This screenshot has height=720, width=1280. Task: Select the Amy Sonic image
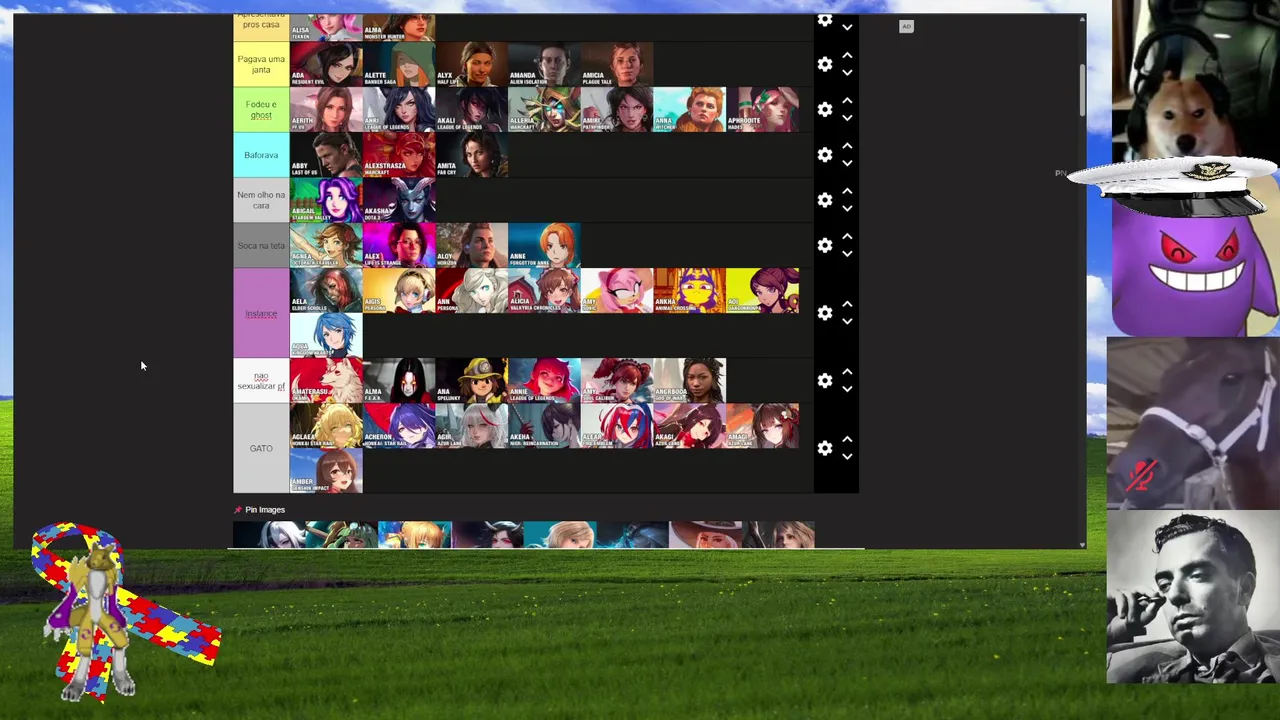pos(617,290)
